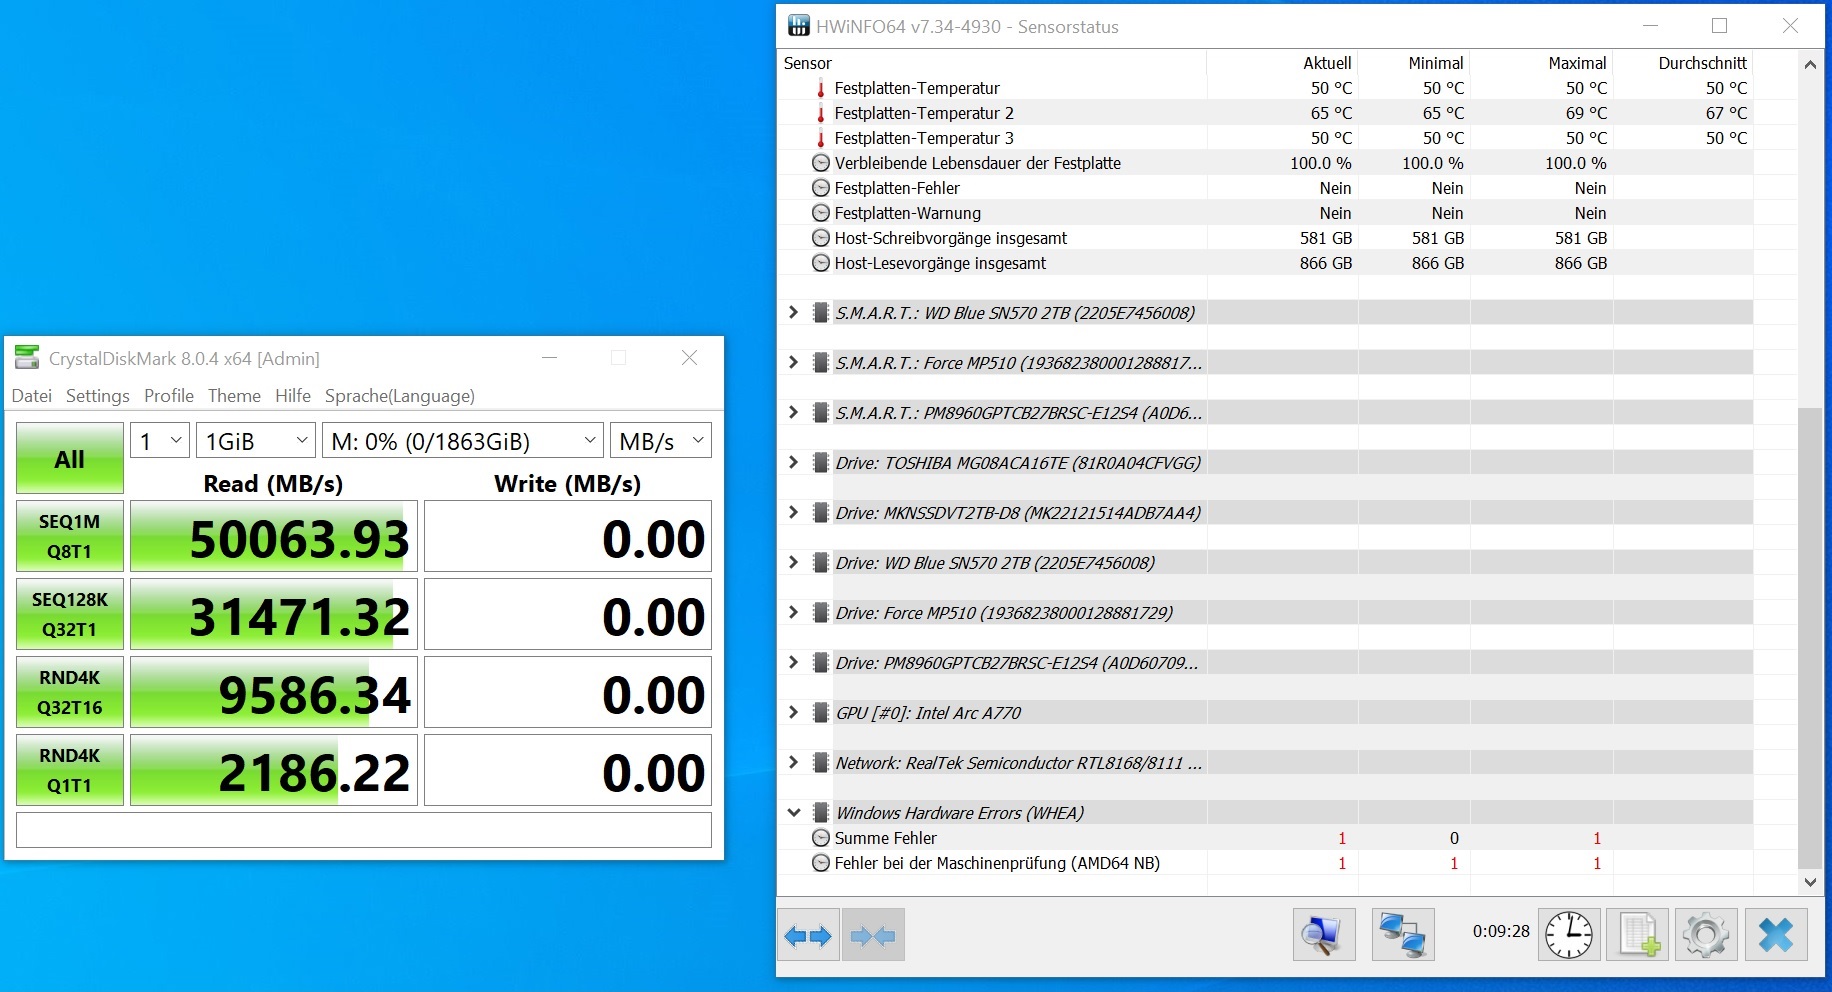Screen dimensions: 1832x992
Task: Select the 9586.34 read result value
Action: coord(273,693)
